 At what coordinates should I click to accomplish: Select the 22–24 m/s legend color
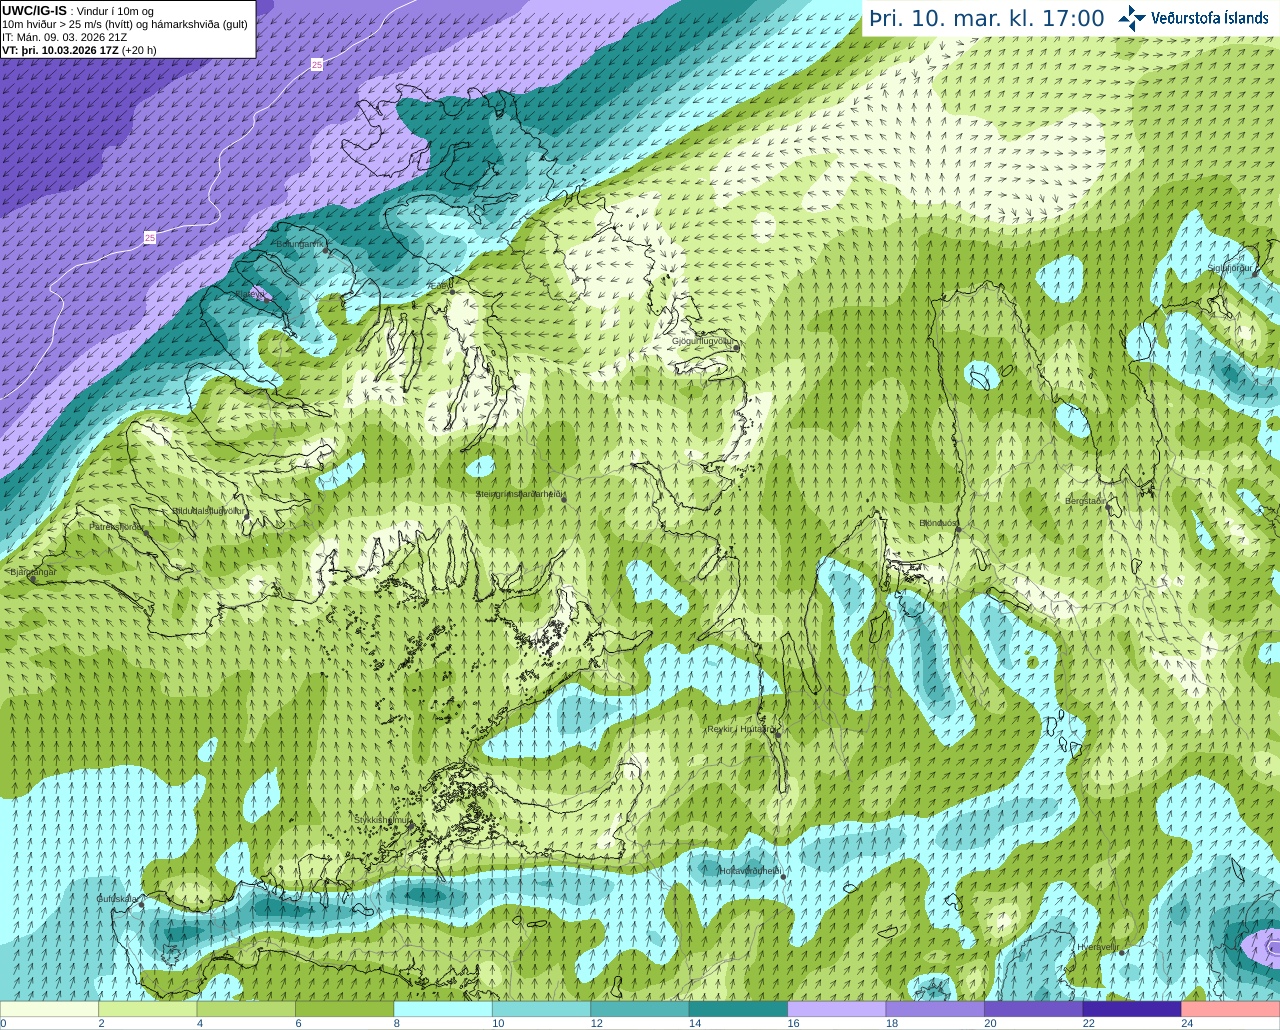coord(1132,1009)
